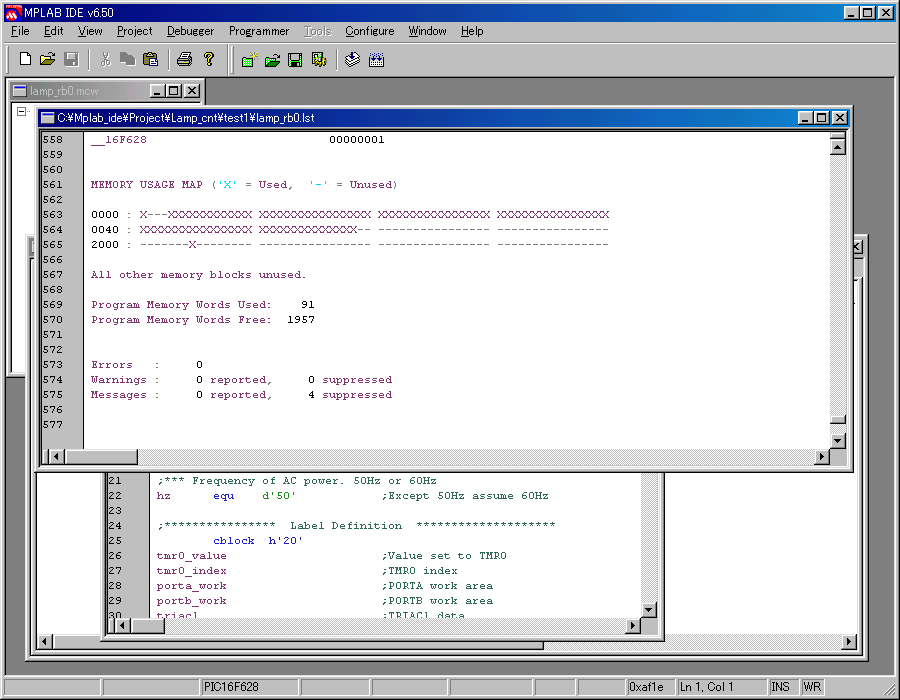Viewport: 900px width, 700px height.
Task: Click the 'cblock h'20'' source line
Action: [x=258, y=540]
